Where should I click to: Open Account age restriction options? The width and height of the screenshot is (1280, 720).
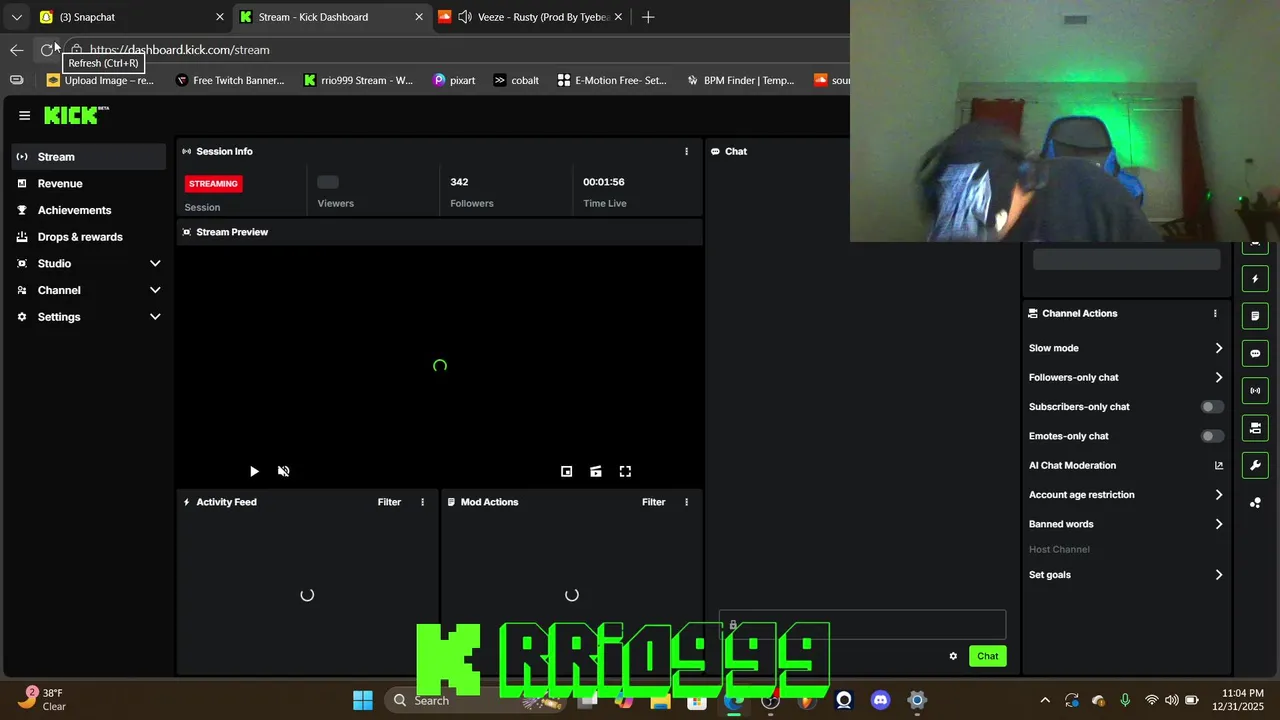(x=1126, y=495)
